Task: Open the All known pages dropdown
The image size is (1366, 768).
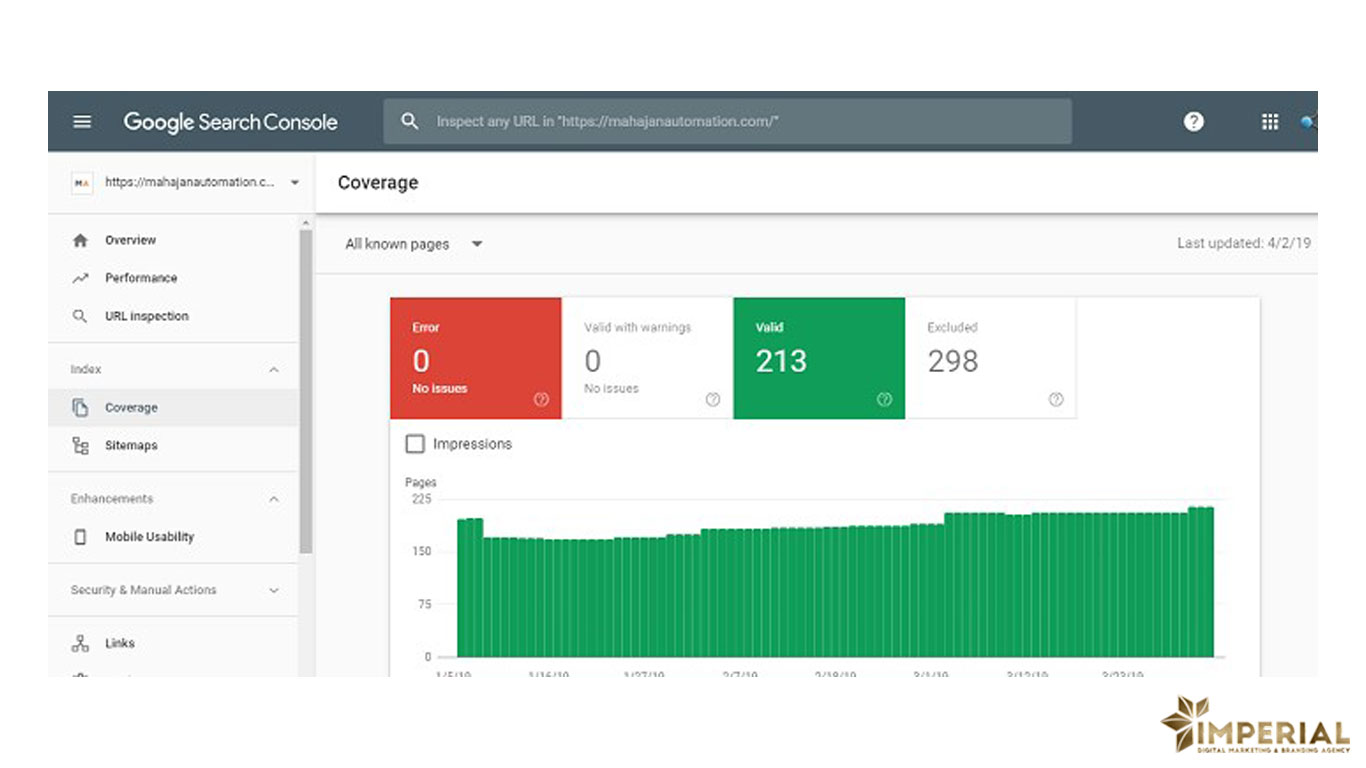Action: (413, 244)
